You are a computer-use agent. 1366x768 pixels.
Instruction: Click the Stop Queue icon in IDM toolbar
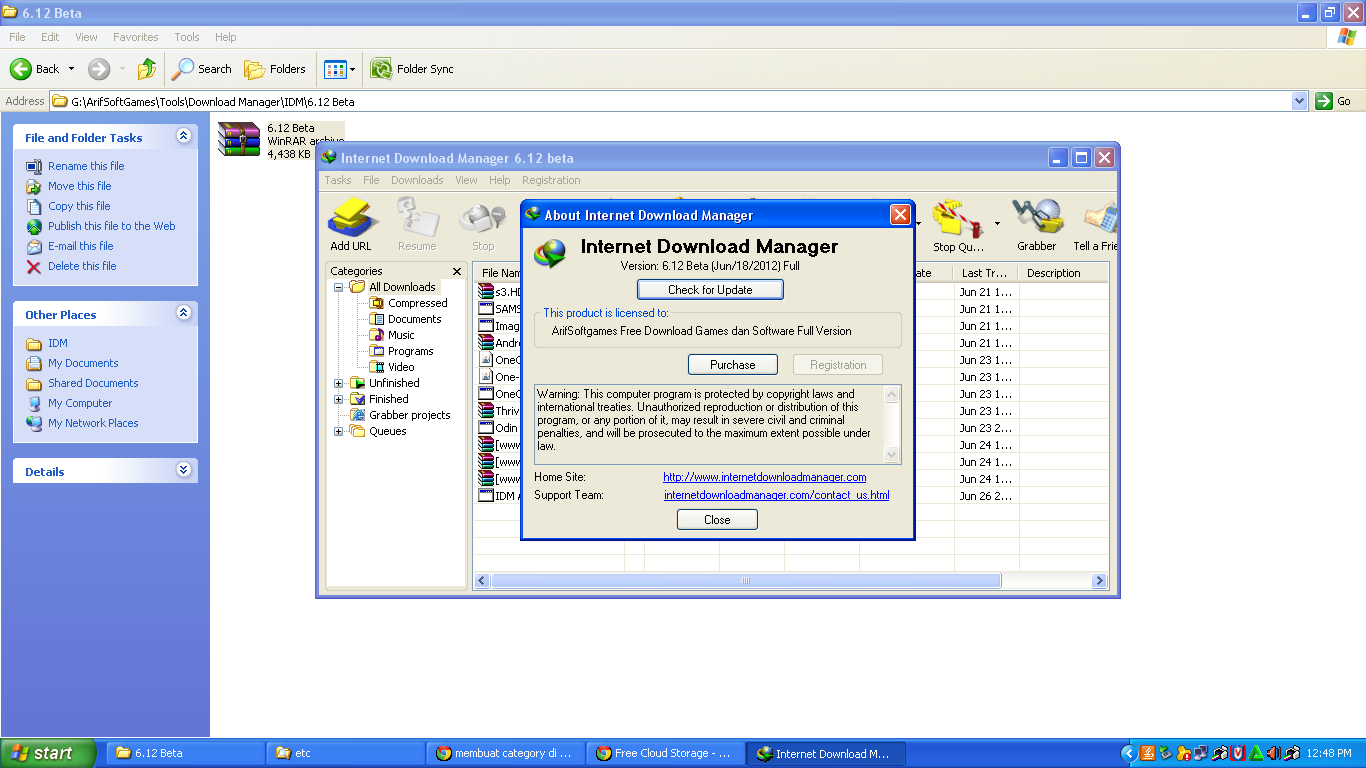click(x=956, y=217)
